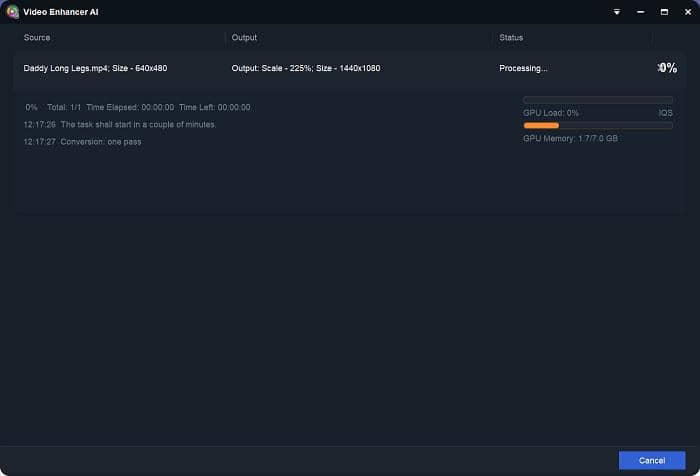Select the Daddy Long Legs.mp4 source entry

pos(95,68)
